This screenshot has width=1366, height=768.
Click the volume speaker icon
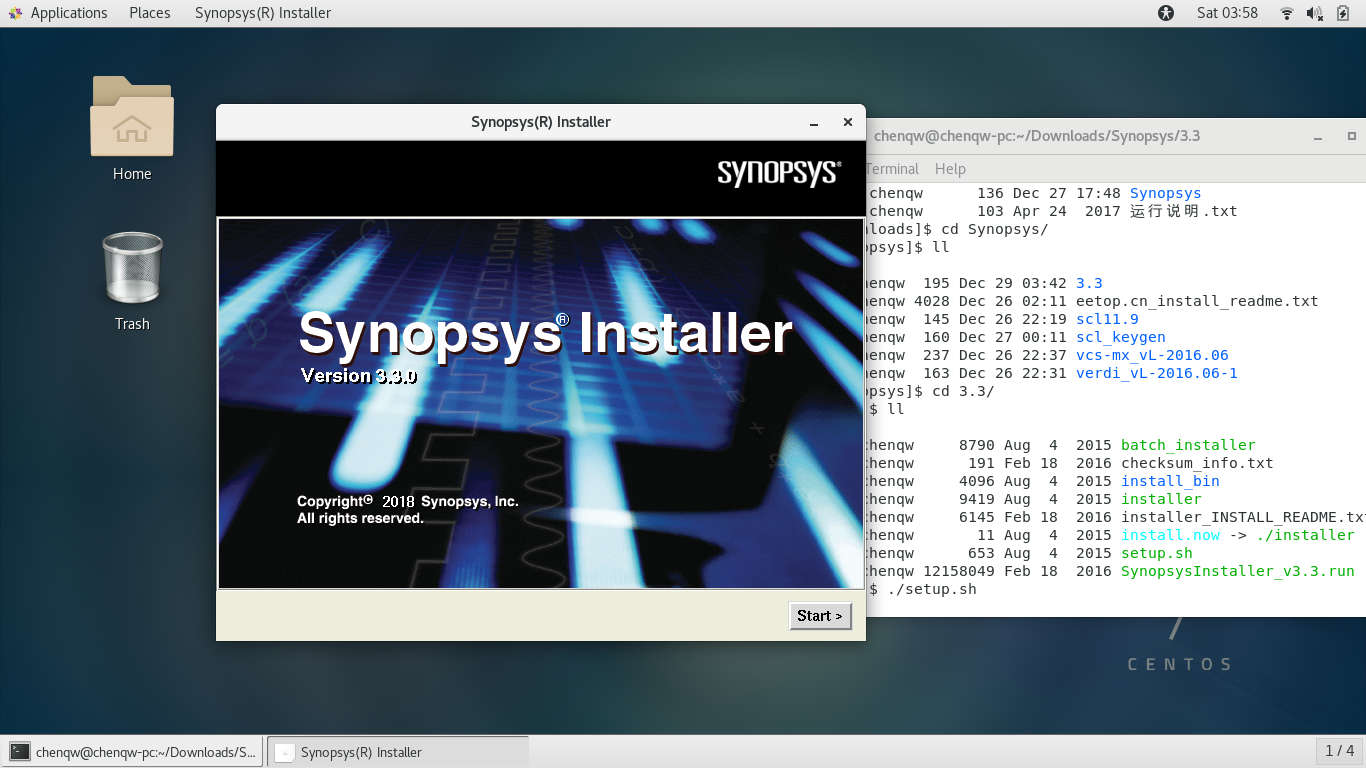tap(1315, 13)
